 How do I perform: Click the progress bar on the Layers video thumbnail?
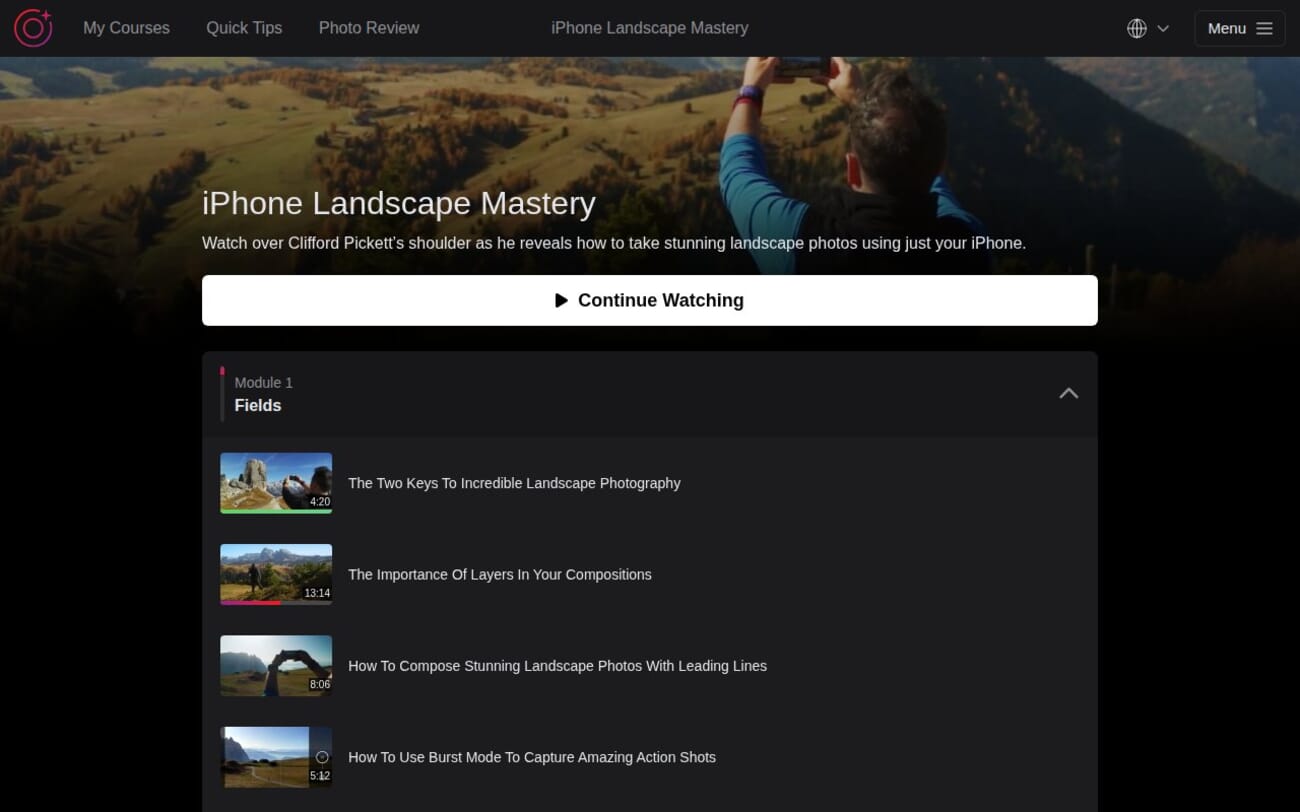coord(276,602)
